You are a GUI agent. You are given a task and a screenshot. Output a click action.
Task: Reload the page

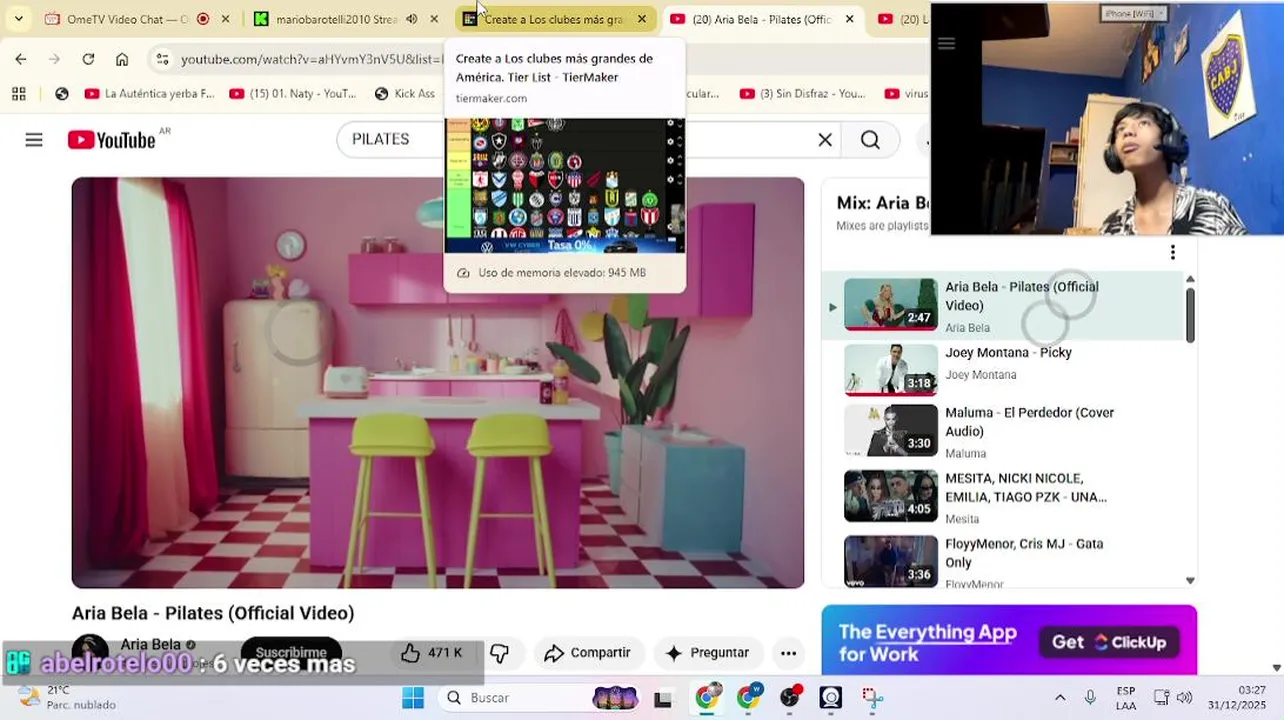[x=88, y=59]
